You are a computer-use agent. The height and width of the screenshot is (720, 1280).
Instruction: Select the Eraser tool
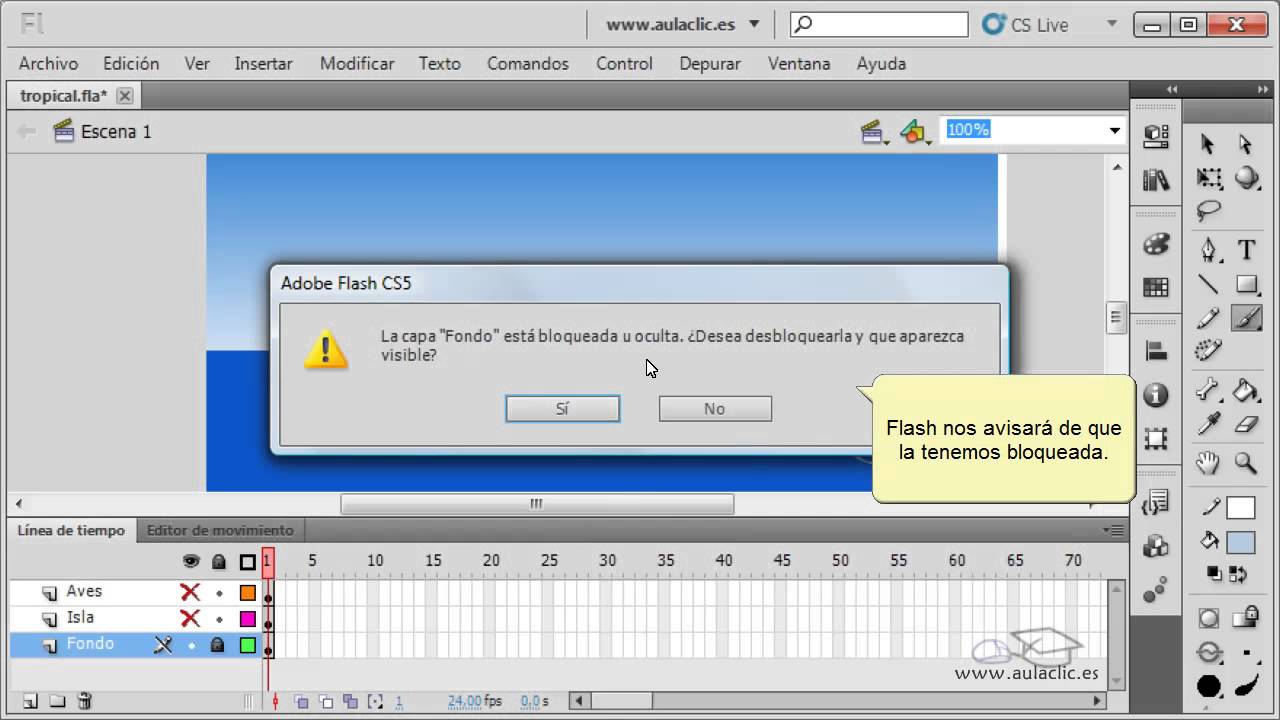pyautogui.click(x=1246, y=424)
